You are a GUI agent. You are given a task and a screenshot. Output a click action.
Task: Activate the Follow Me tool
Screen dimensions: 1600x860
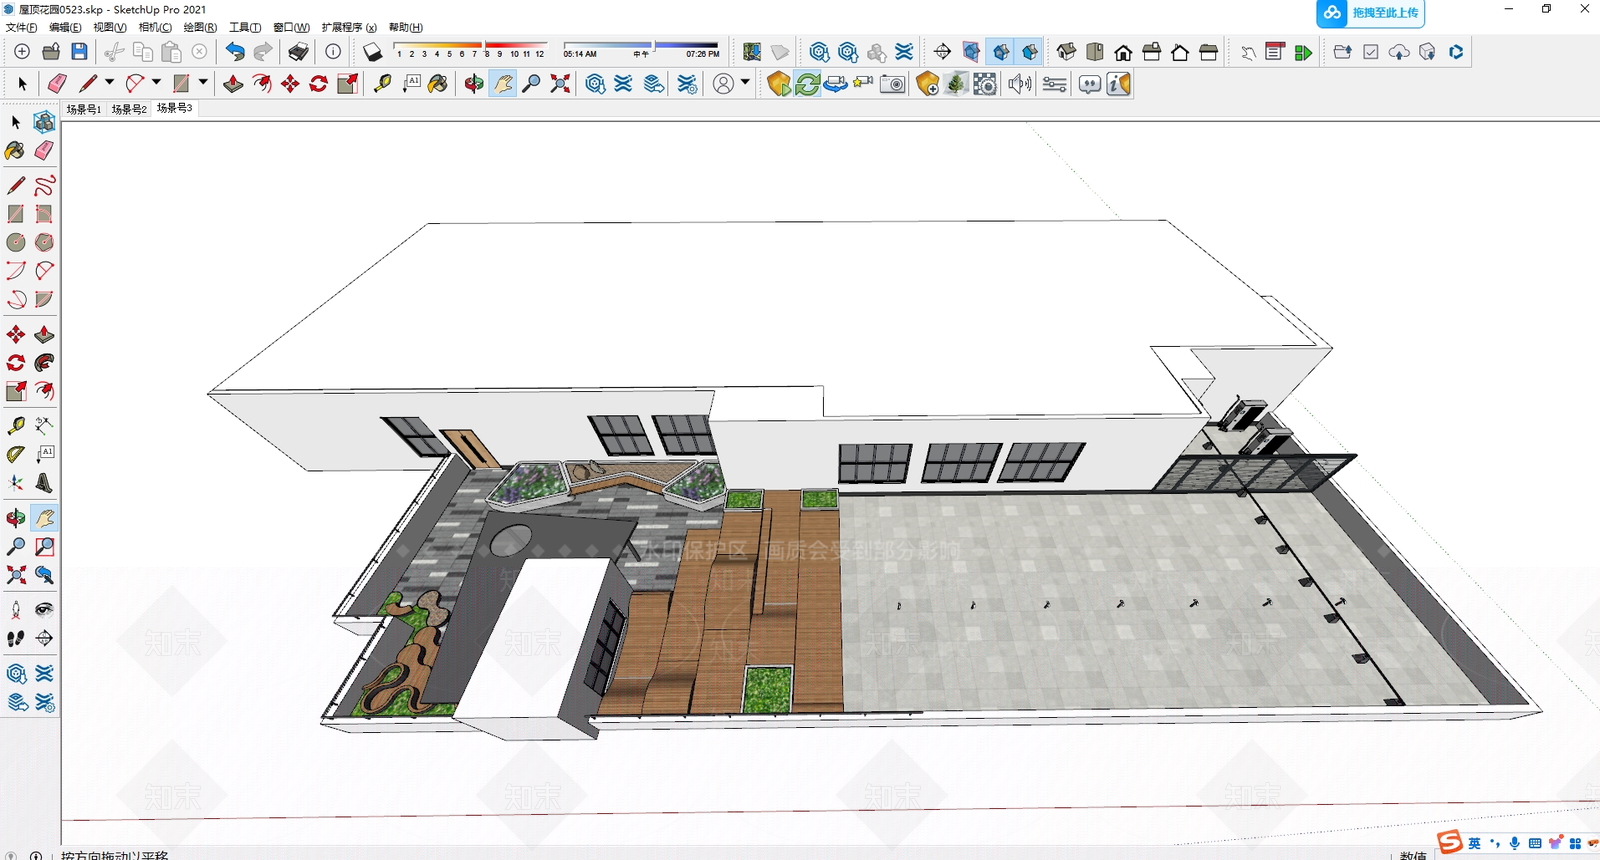(x=44, y=363)
